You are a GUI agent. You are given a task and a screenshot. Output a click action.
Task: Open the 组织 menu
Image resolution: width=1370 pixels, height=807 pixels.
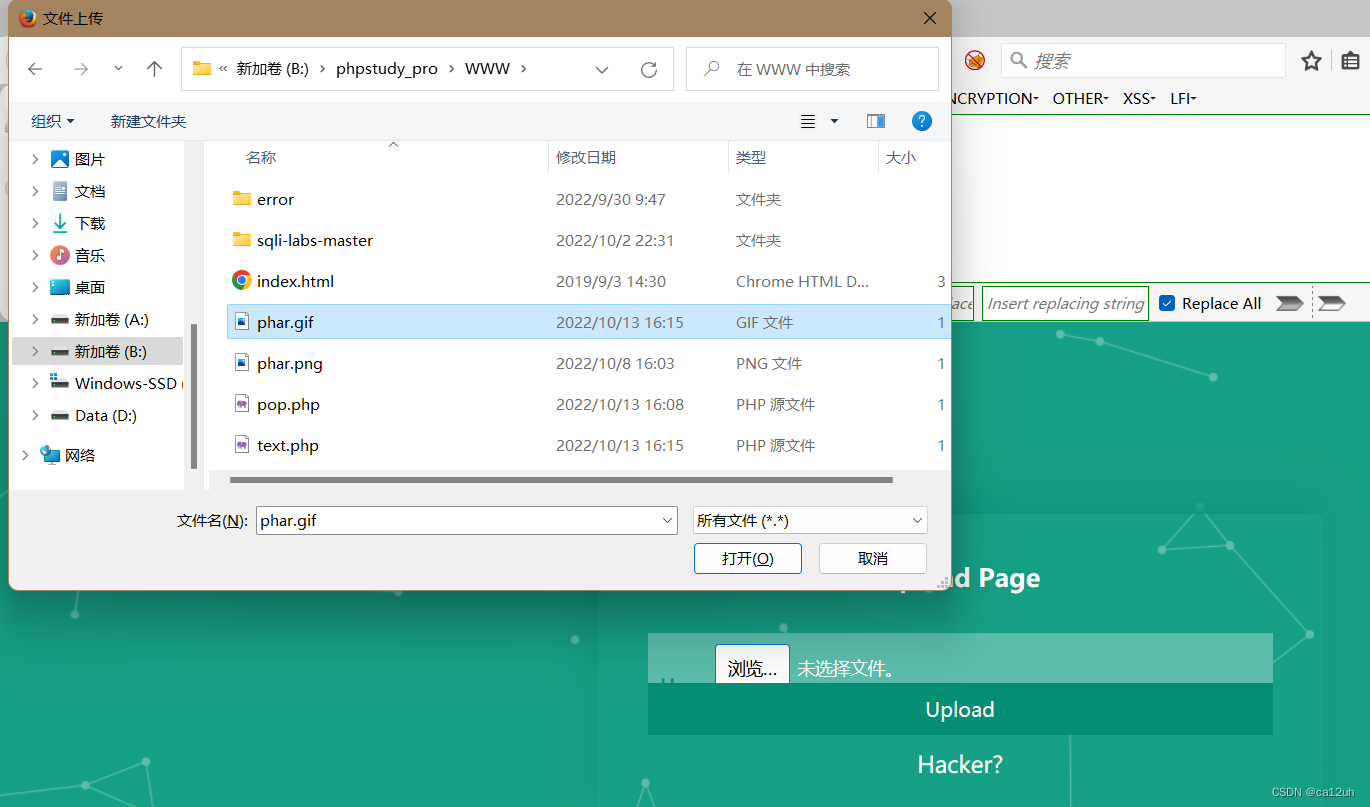pos(53,121)
